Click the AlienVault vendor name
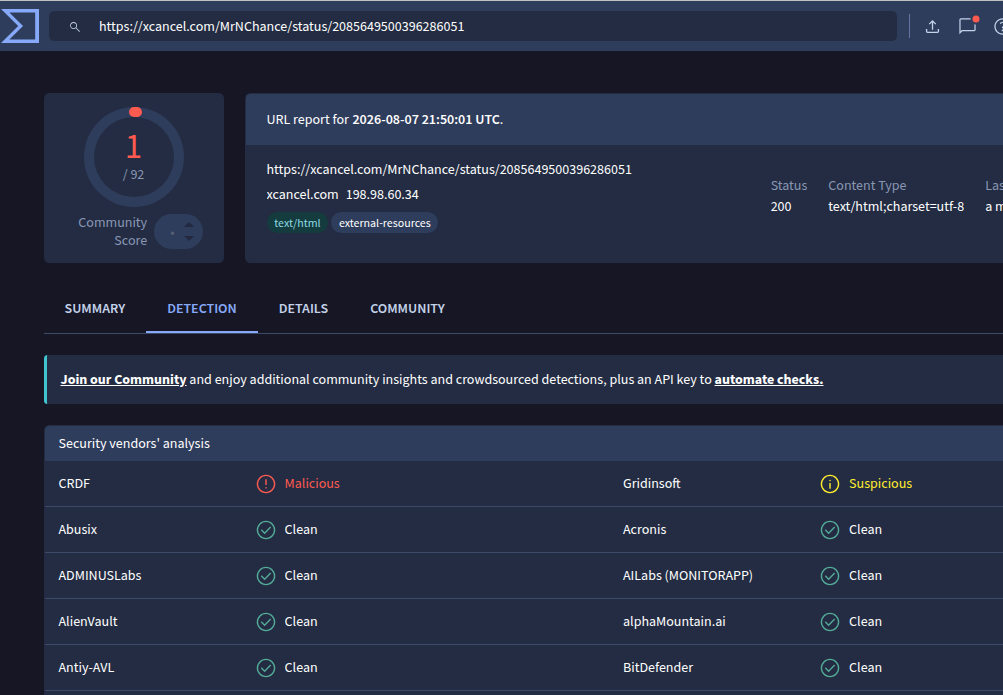 [88, 622]
